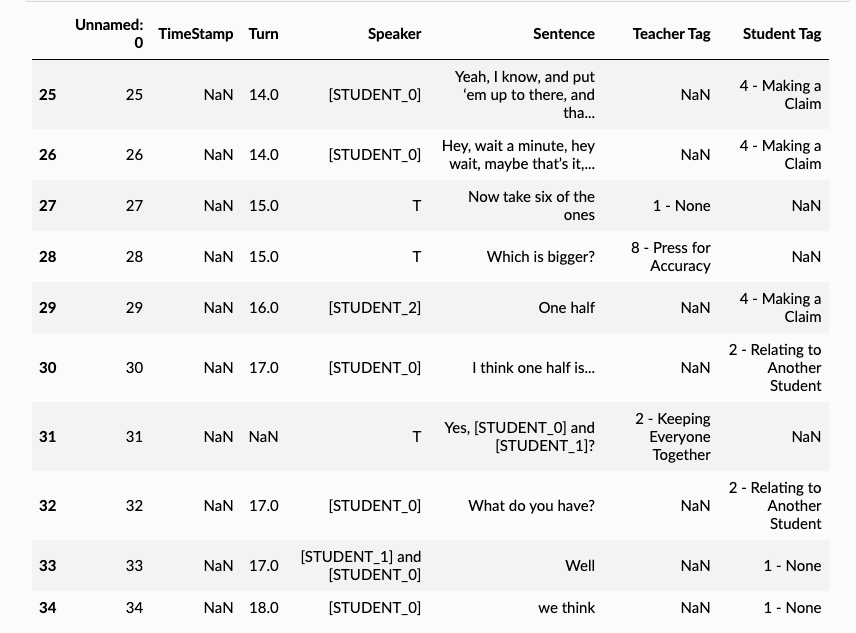This screenshot has height=633, width=856.
Task: Select row index 31
Action: point(48,437)
